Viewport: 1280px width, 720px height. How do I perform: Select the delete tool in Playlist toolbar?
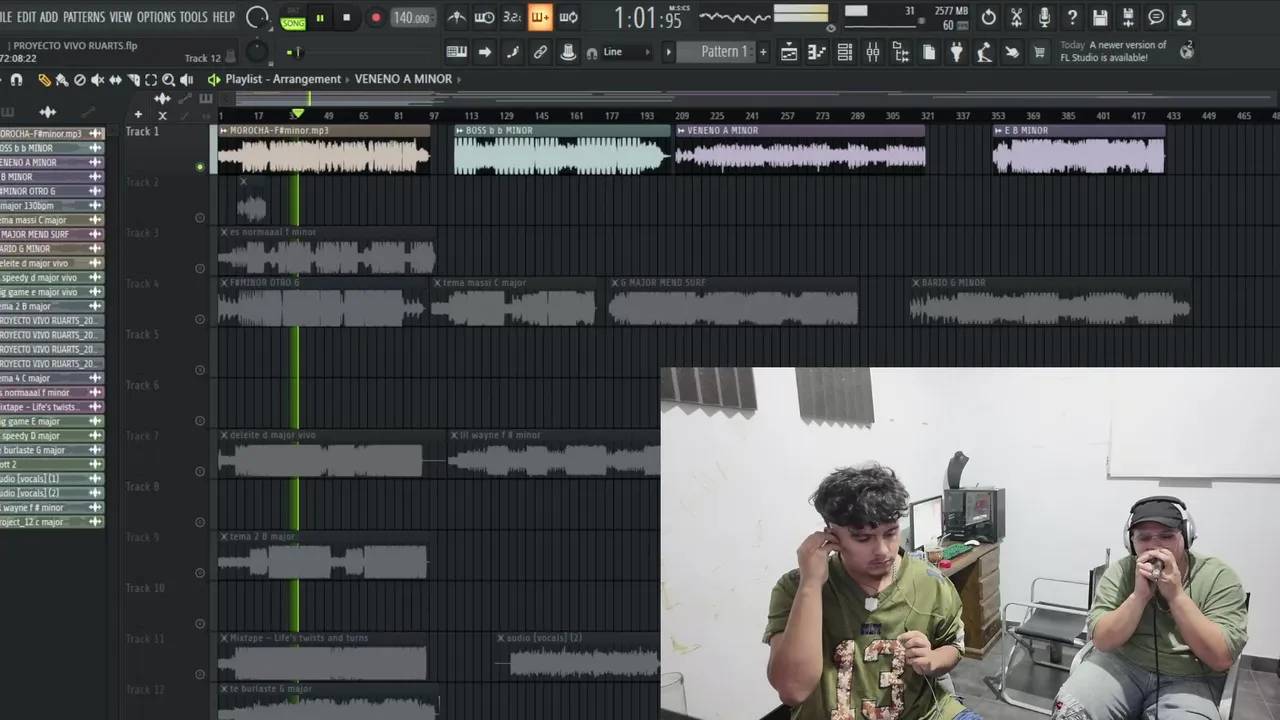click(80, 80)
